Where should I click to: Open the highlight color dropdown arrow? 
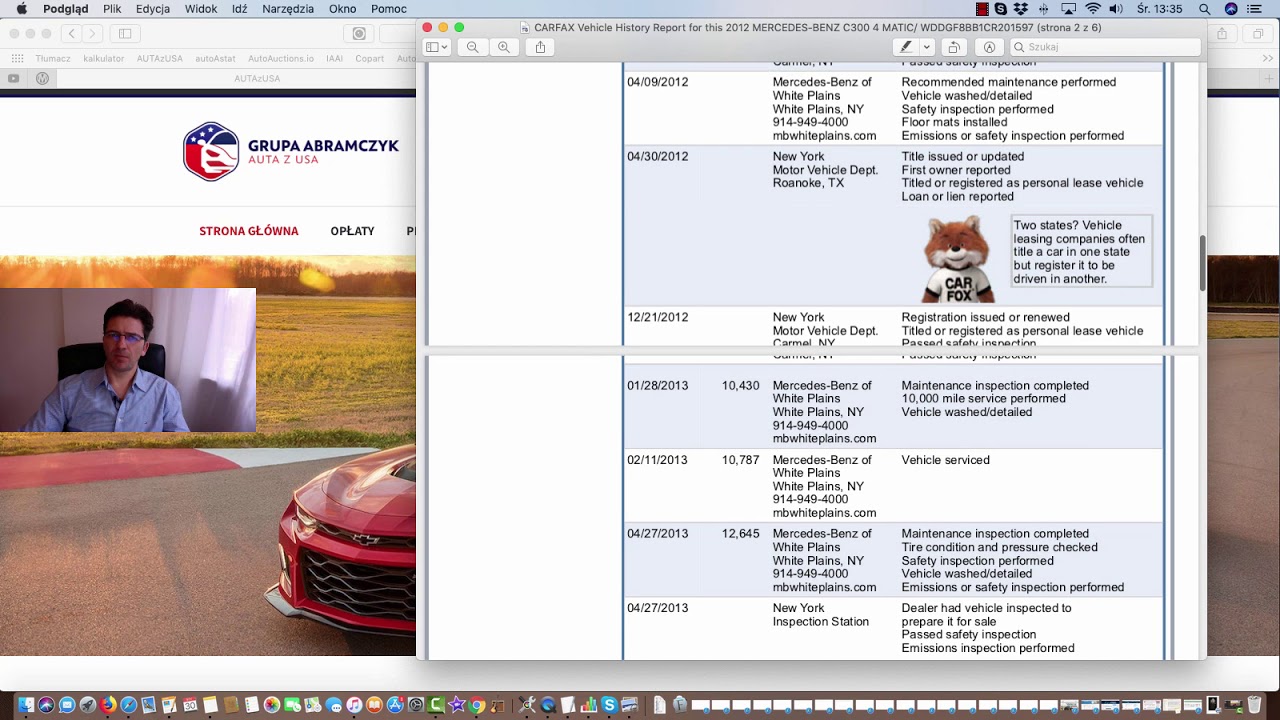[926, 47]
